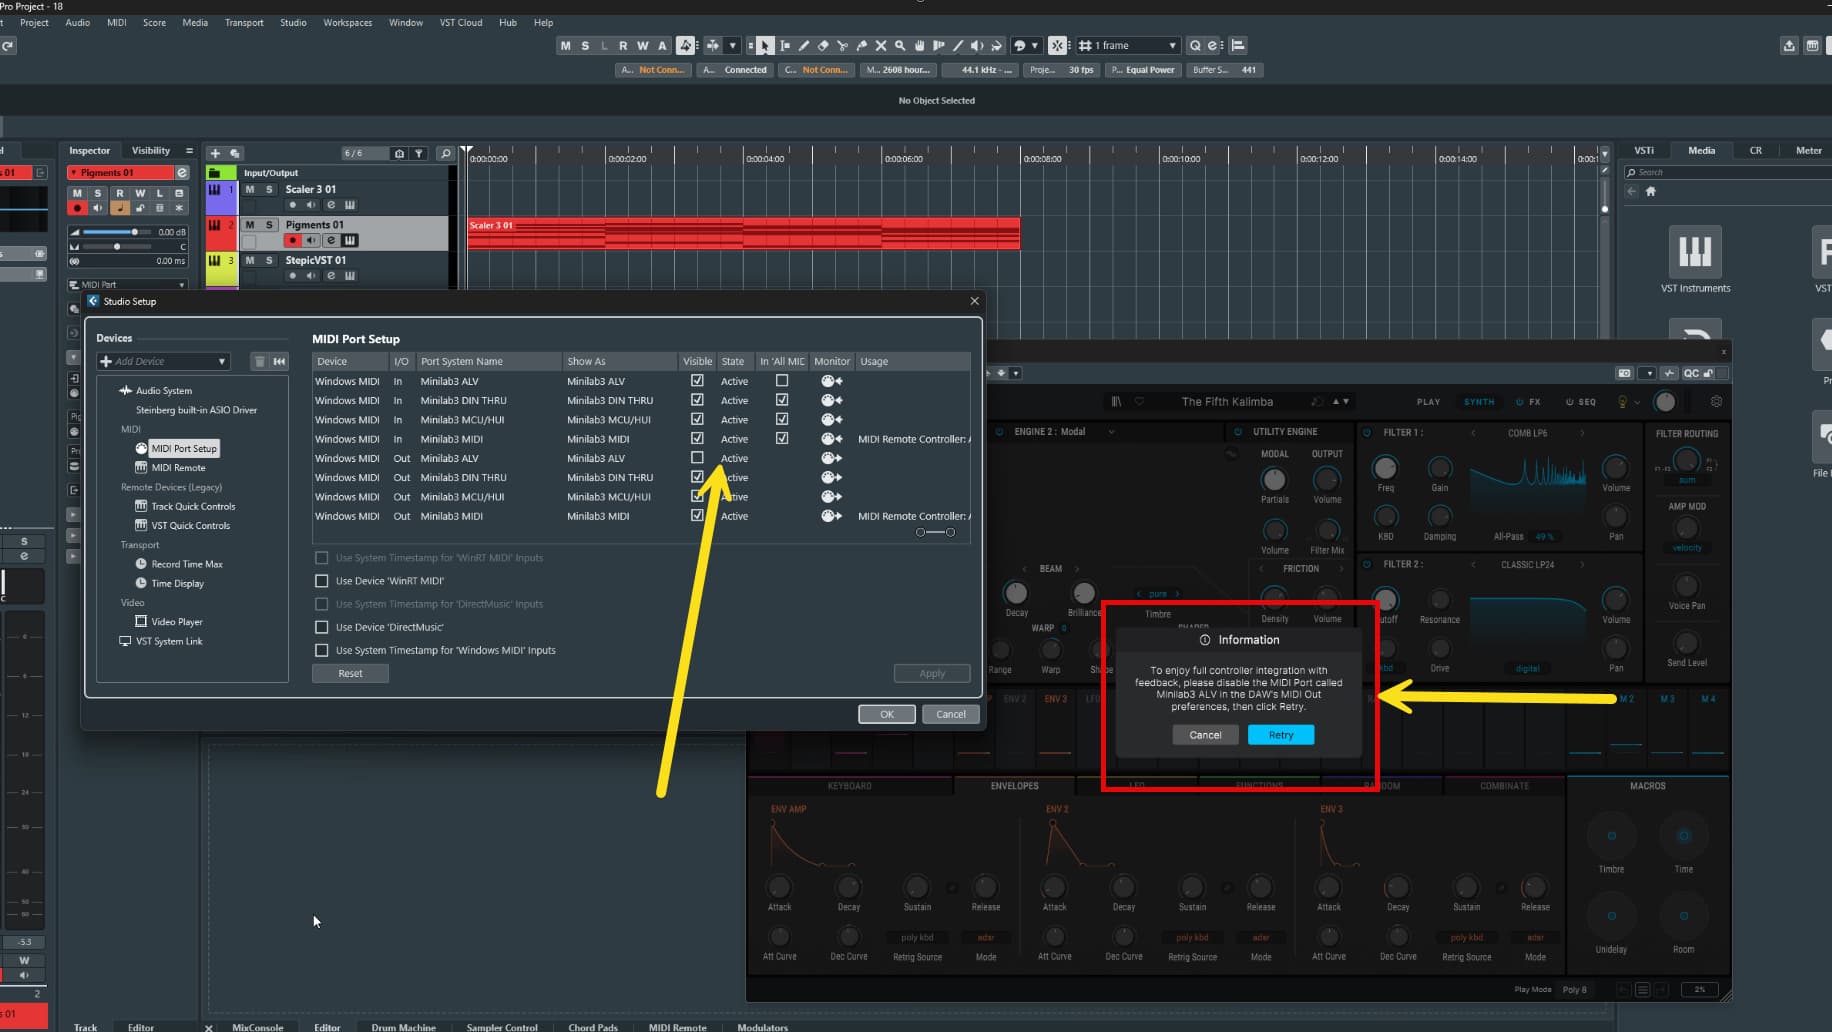Open the track filter funnel button

click(419, 153)
